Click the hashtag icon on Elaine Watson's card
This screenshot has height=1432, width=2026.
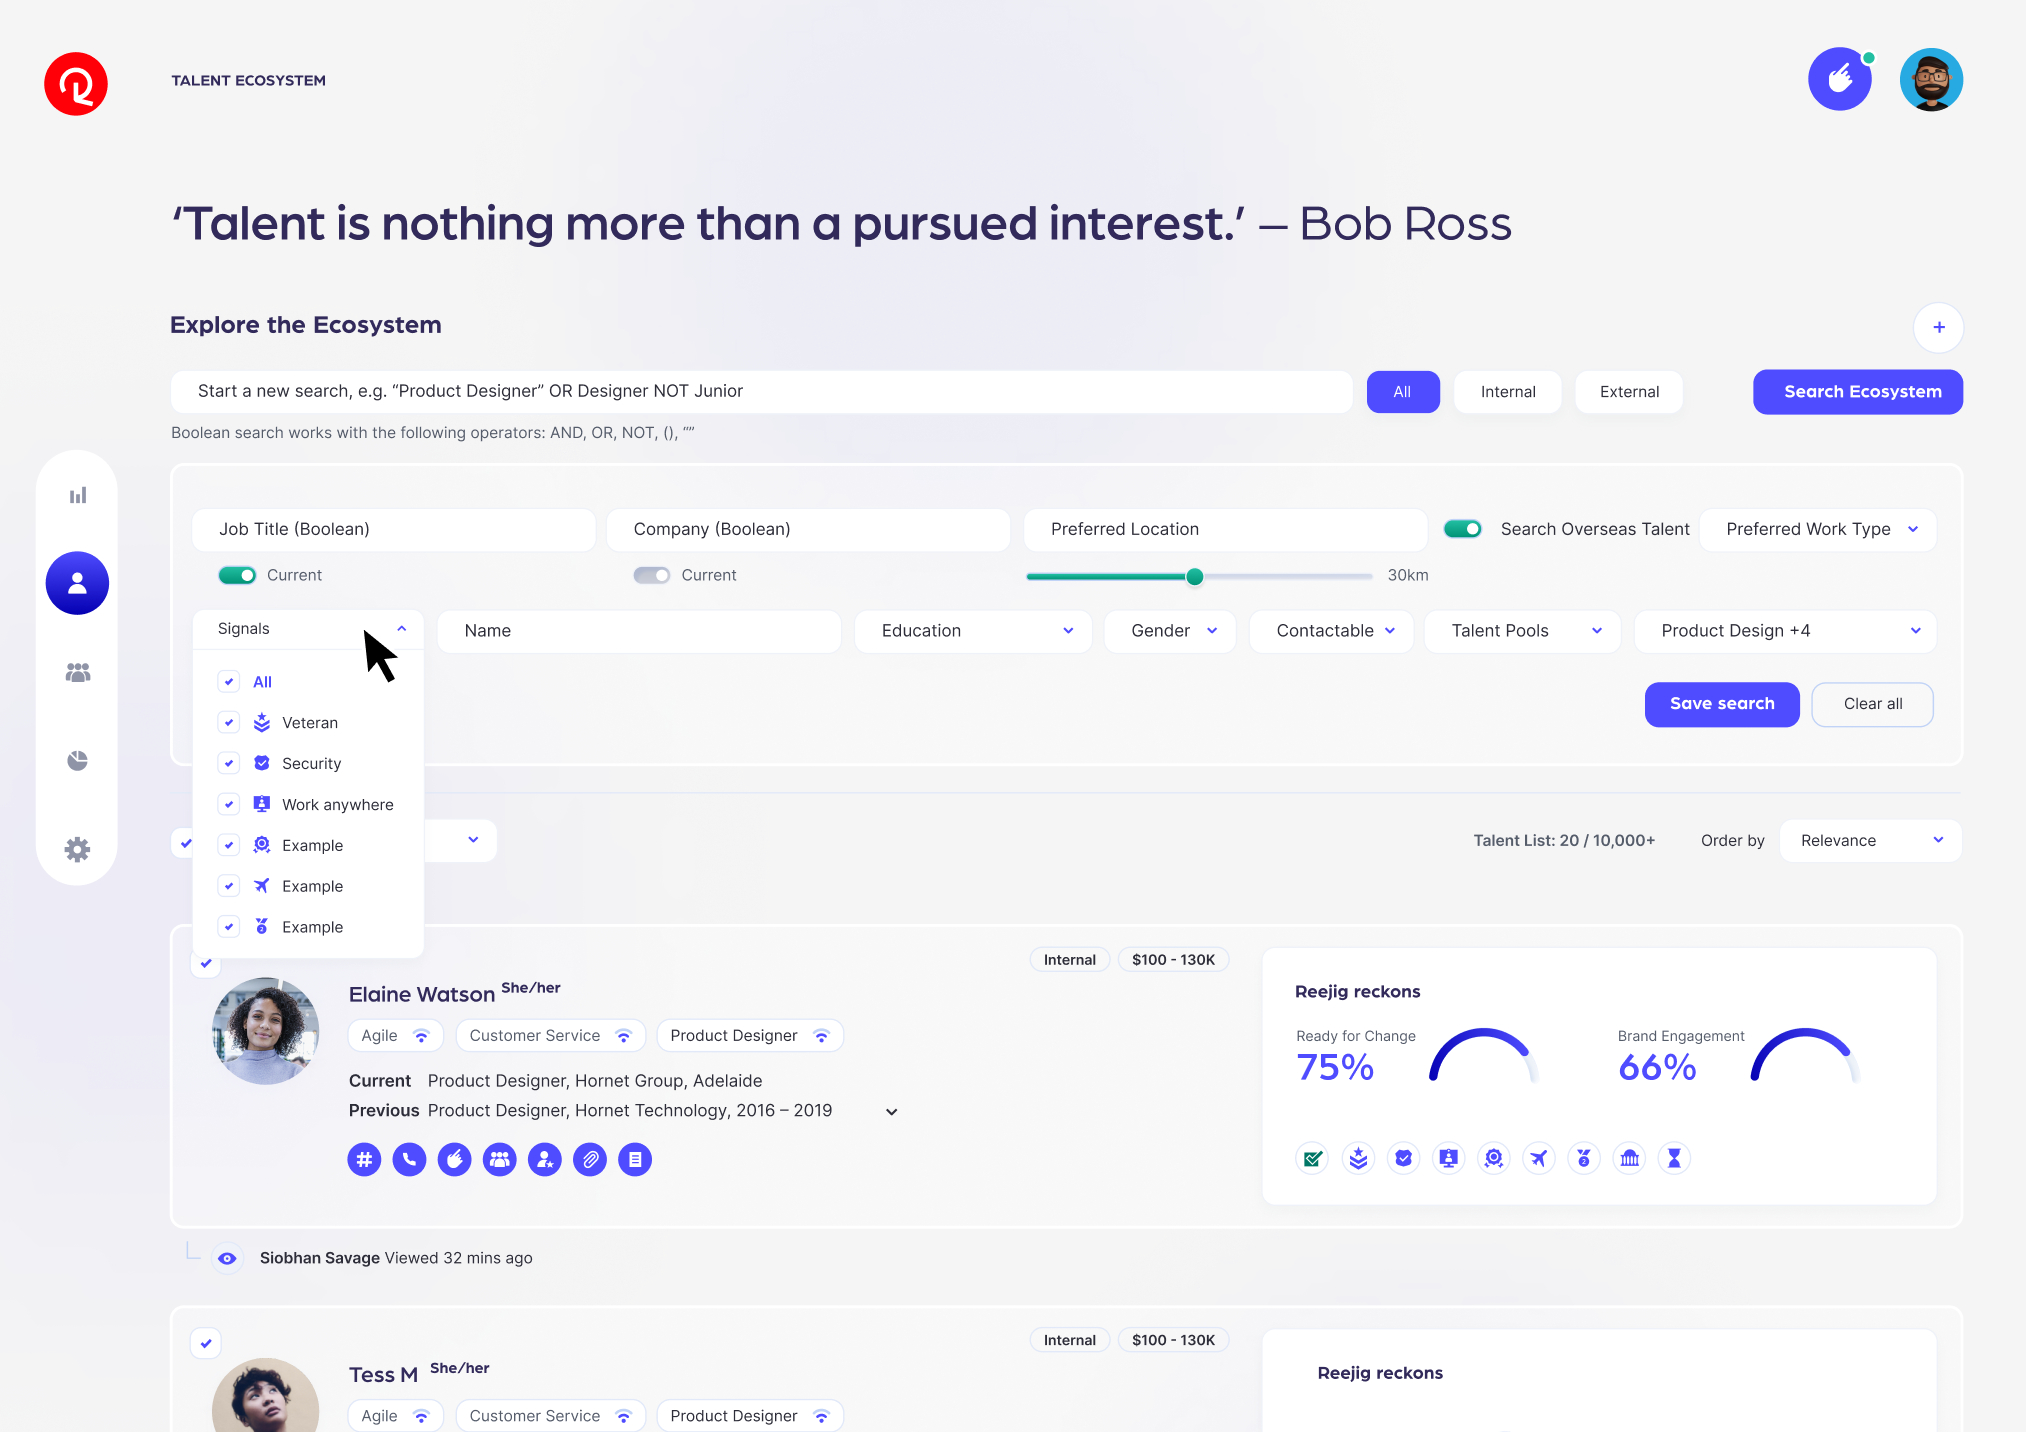pos(364,1159)
